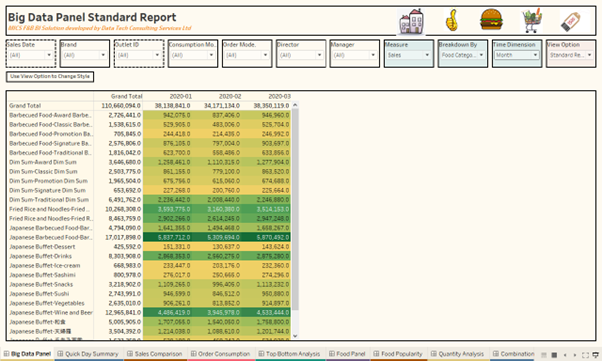This screenshot has width=602, height=361.
Task: Open the Sales Date filter dropdown
Action: point(30,55)
